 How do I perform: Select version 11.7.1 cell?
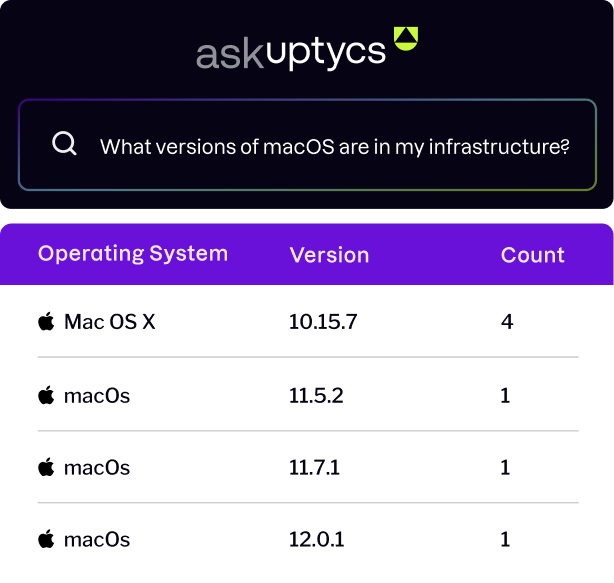(314, 467)
